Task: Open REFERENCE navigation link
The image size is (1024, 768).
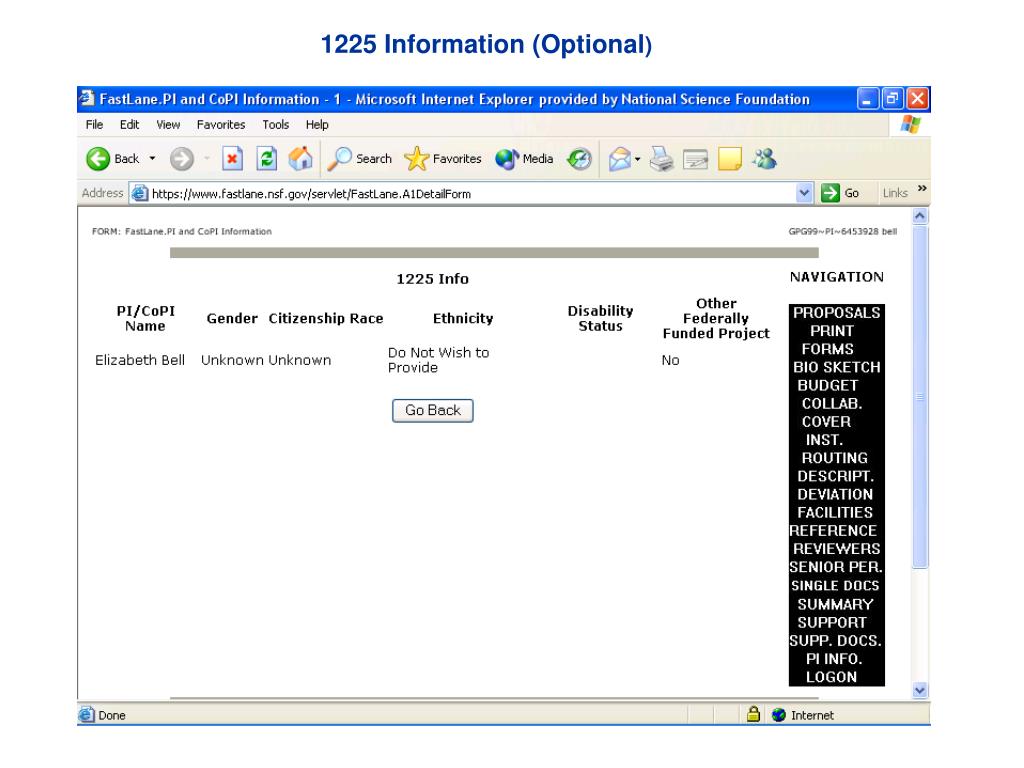Action: [833, 531]
